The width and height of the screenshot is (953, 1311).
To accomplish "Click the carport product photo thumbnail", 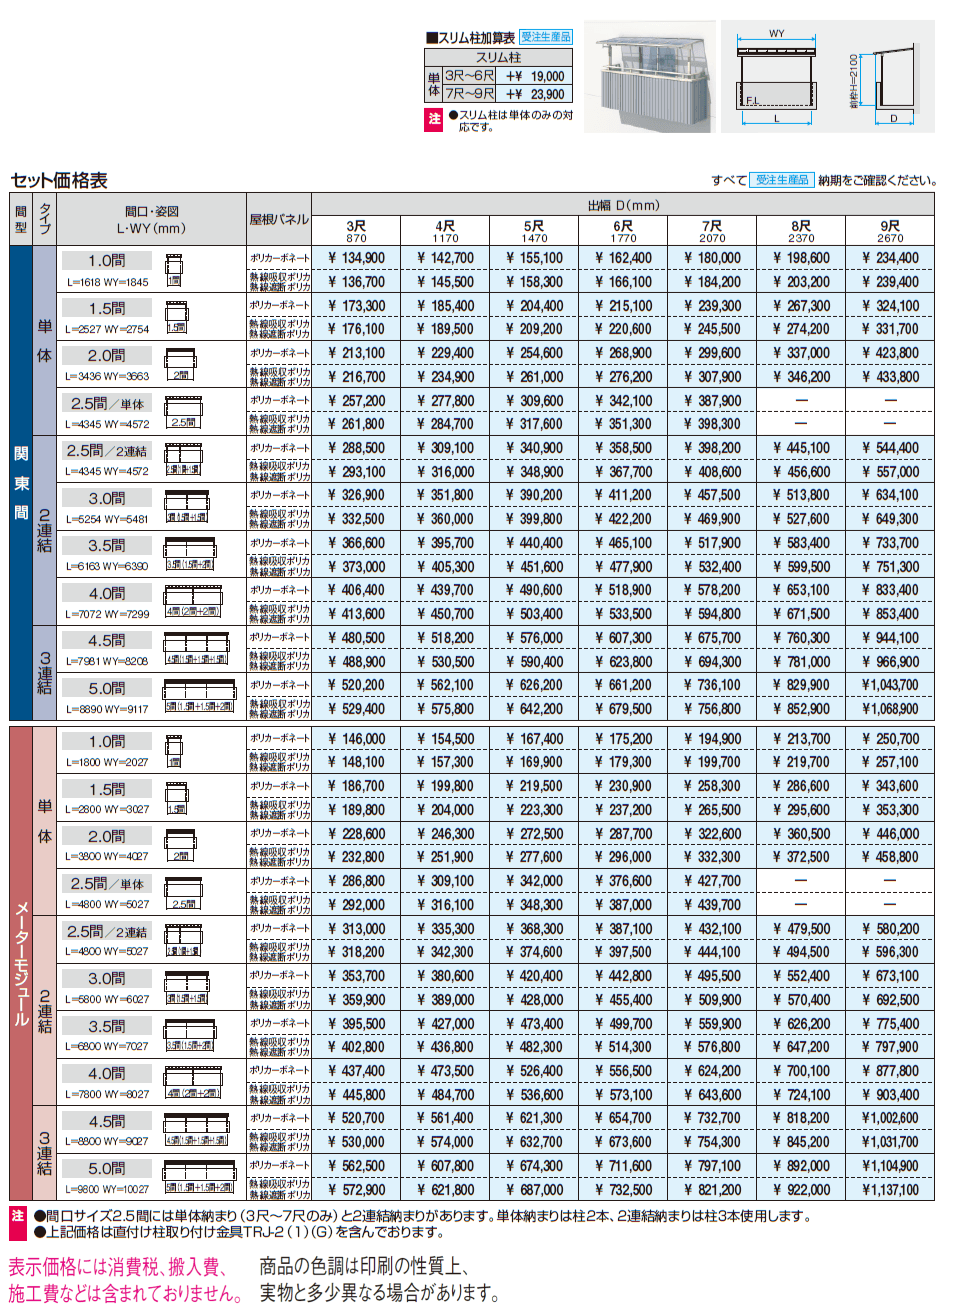I will tap(649, 77).
